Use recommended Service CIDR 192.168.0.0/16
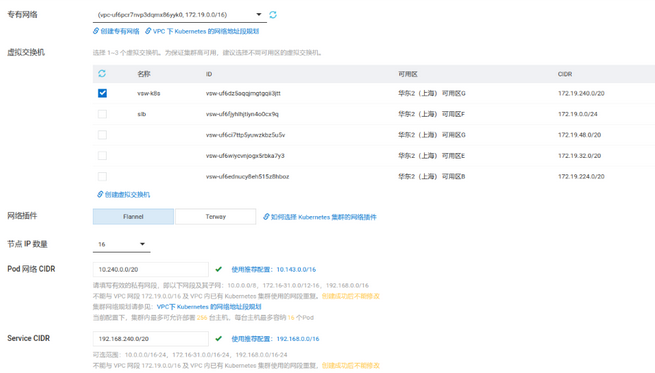This screenshot has width=655, height=373. click(x=275, y=339)
